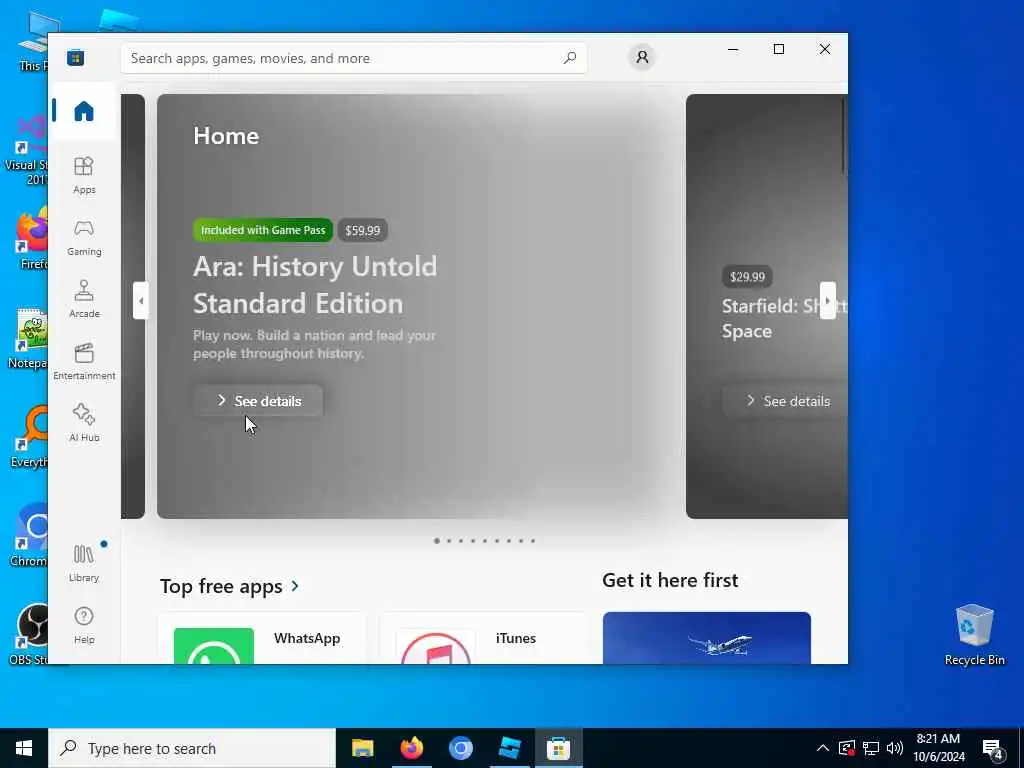Click the Store page vertical scrollbar

pyautogui.click(x=843, y=136)
